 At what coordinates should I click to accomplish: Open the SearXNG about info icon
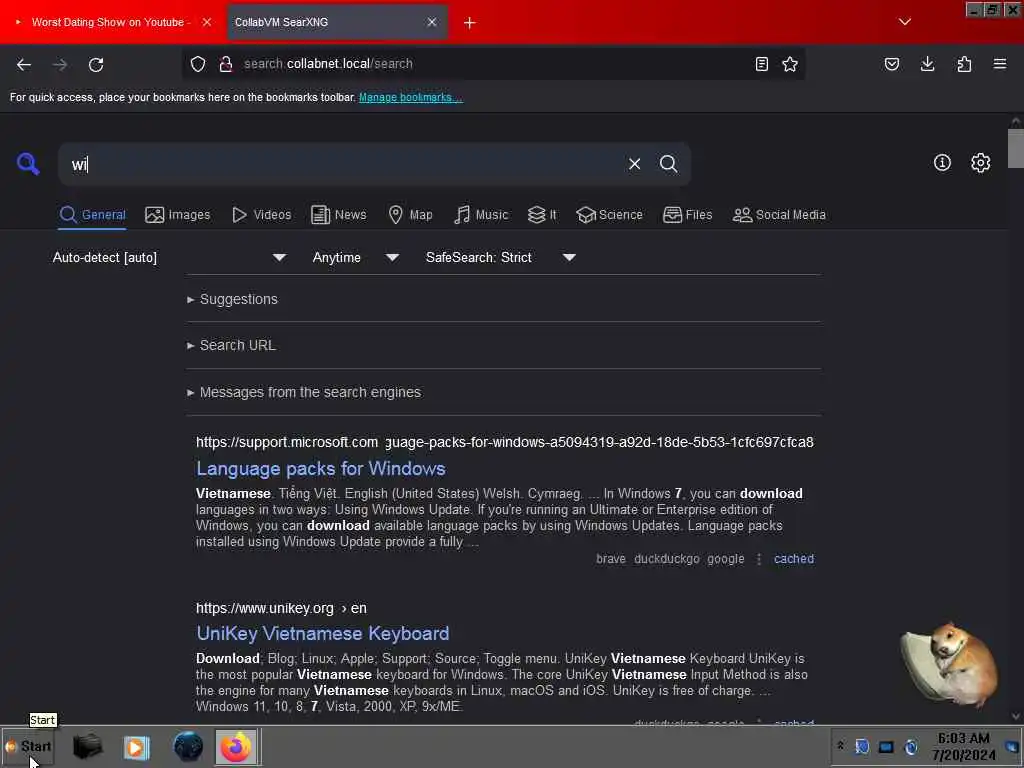click(x=942, y=163)
